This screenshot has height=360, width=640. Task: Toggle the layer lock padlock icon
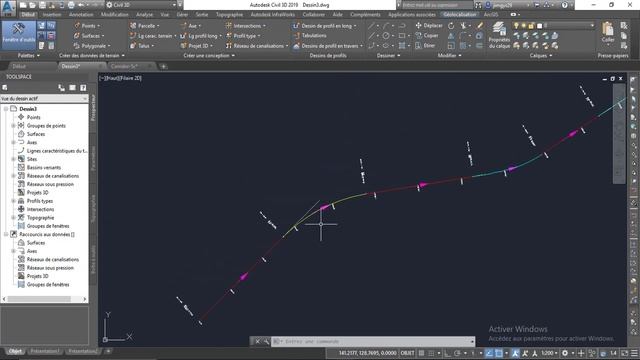pos(531,26)
